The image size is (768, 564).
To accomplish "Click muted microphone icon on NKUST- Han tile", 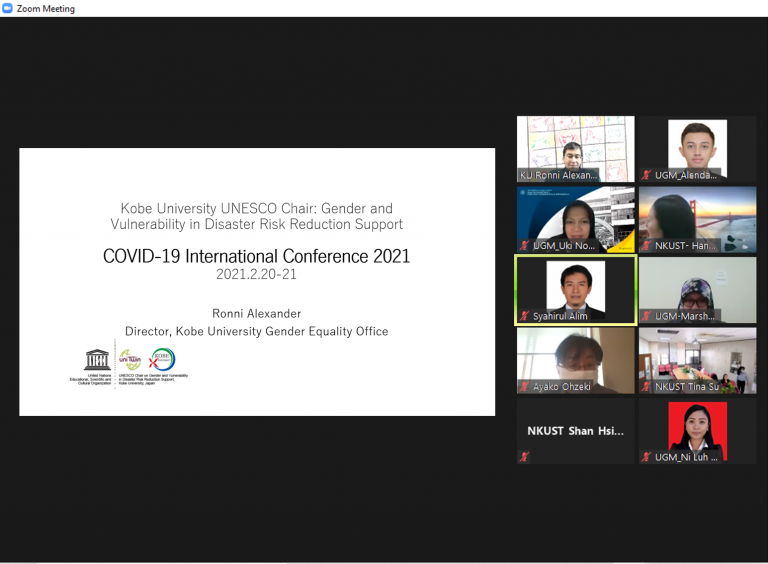I will [x=647, y=245].
